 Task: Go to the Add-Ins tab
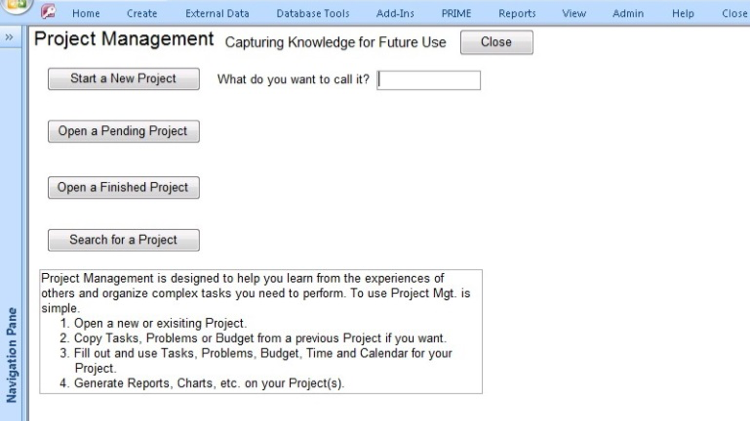click(x=395, y=13)
